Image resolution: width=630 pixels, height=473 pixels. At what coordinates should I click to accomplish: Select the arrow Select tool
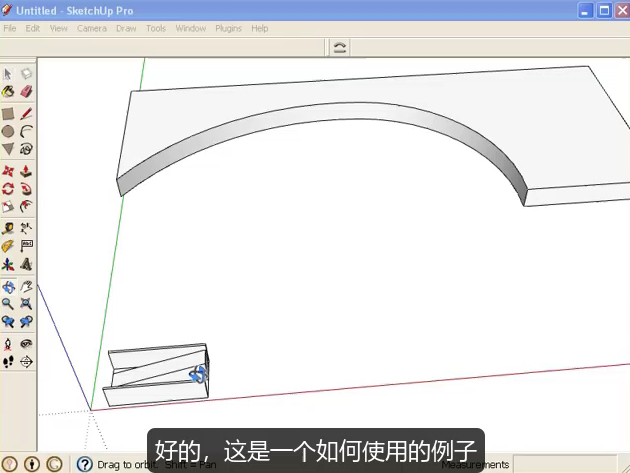click(8, 74)
